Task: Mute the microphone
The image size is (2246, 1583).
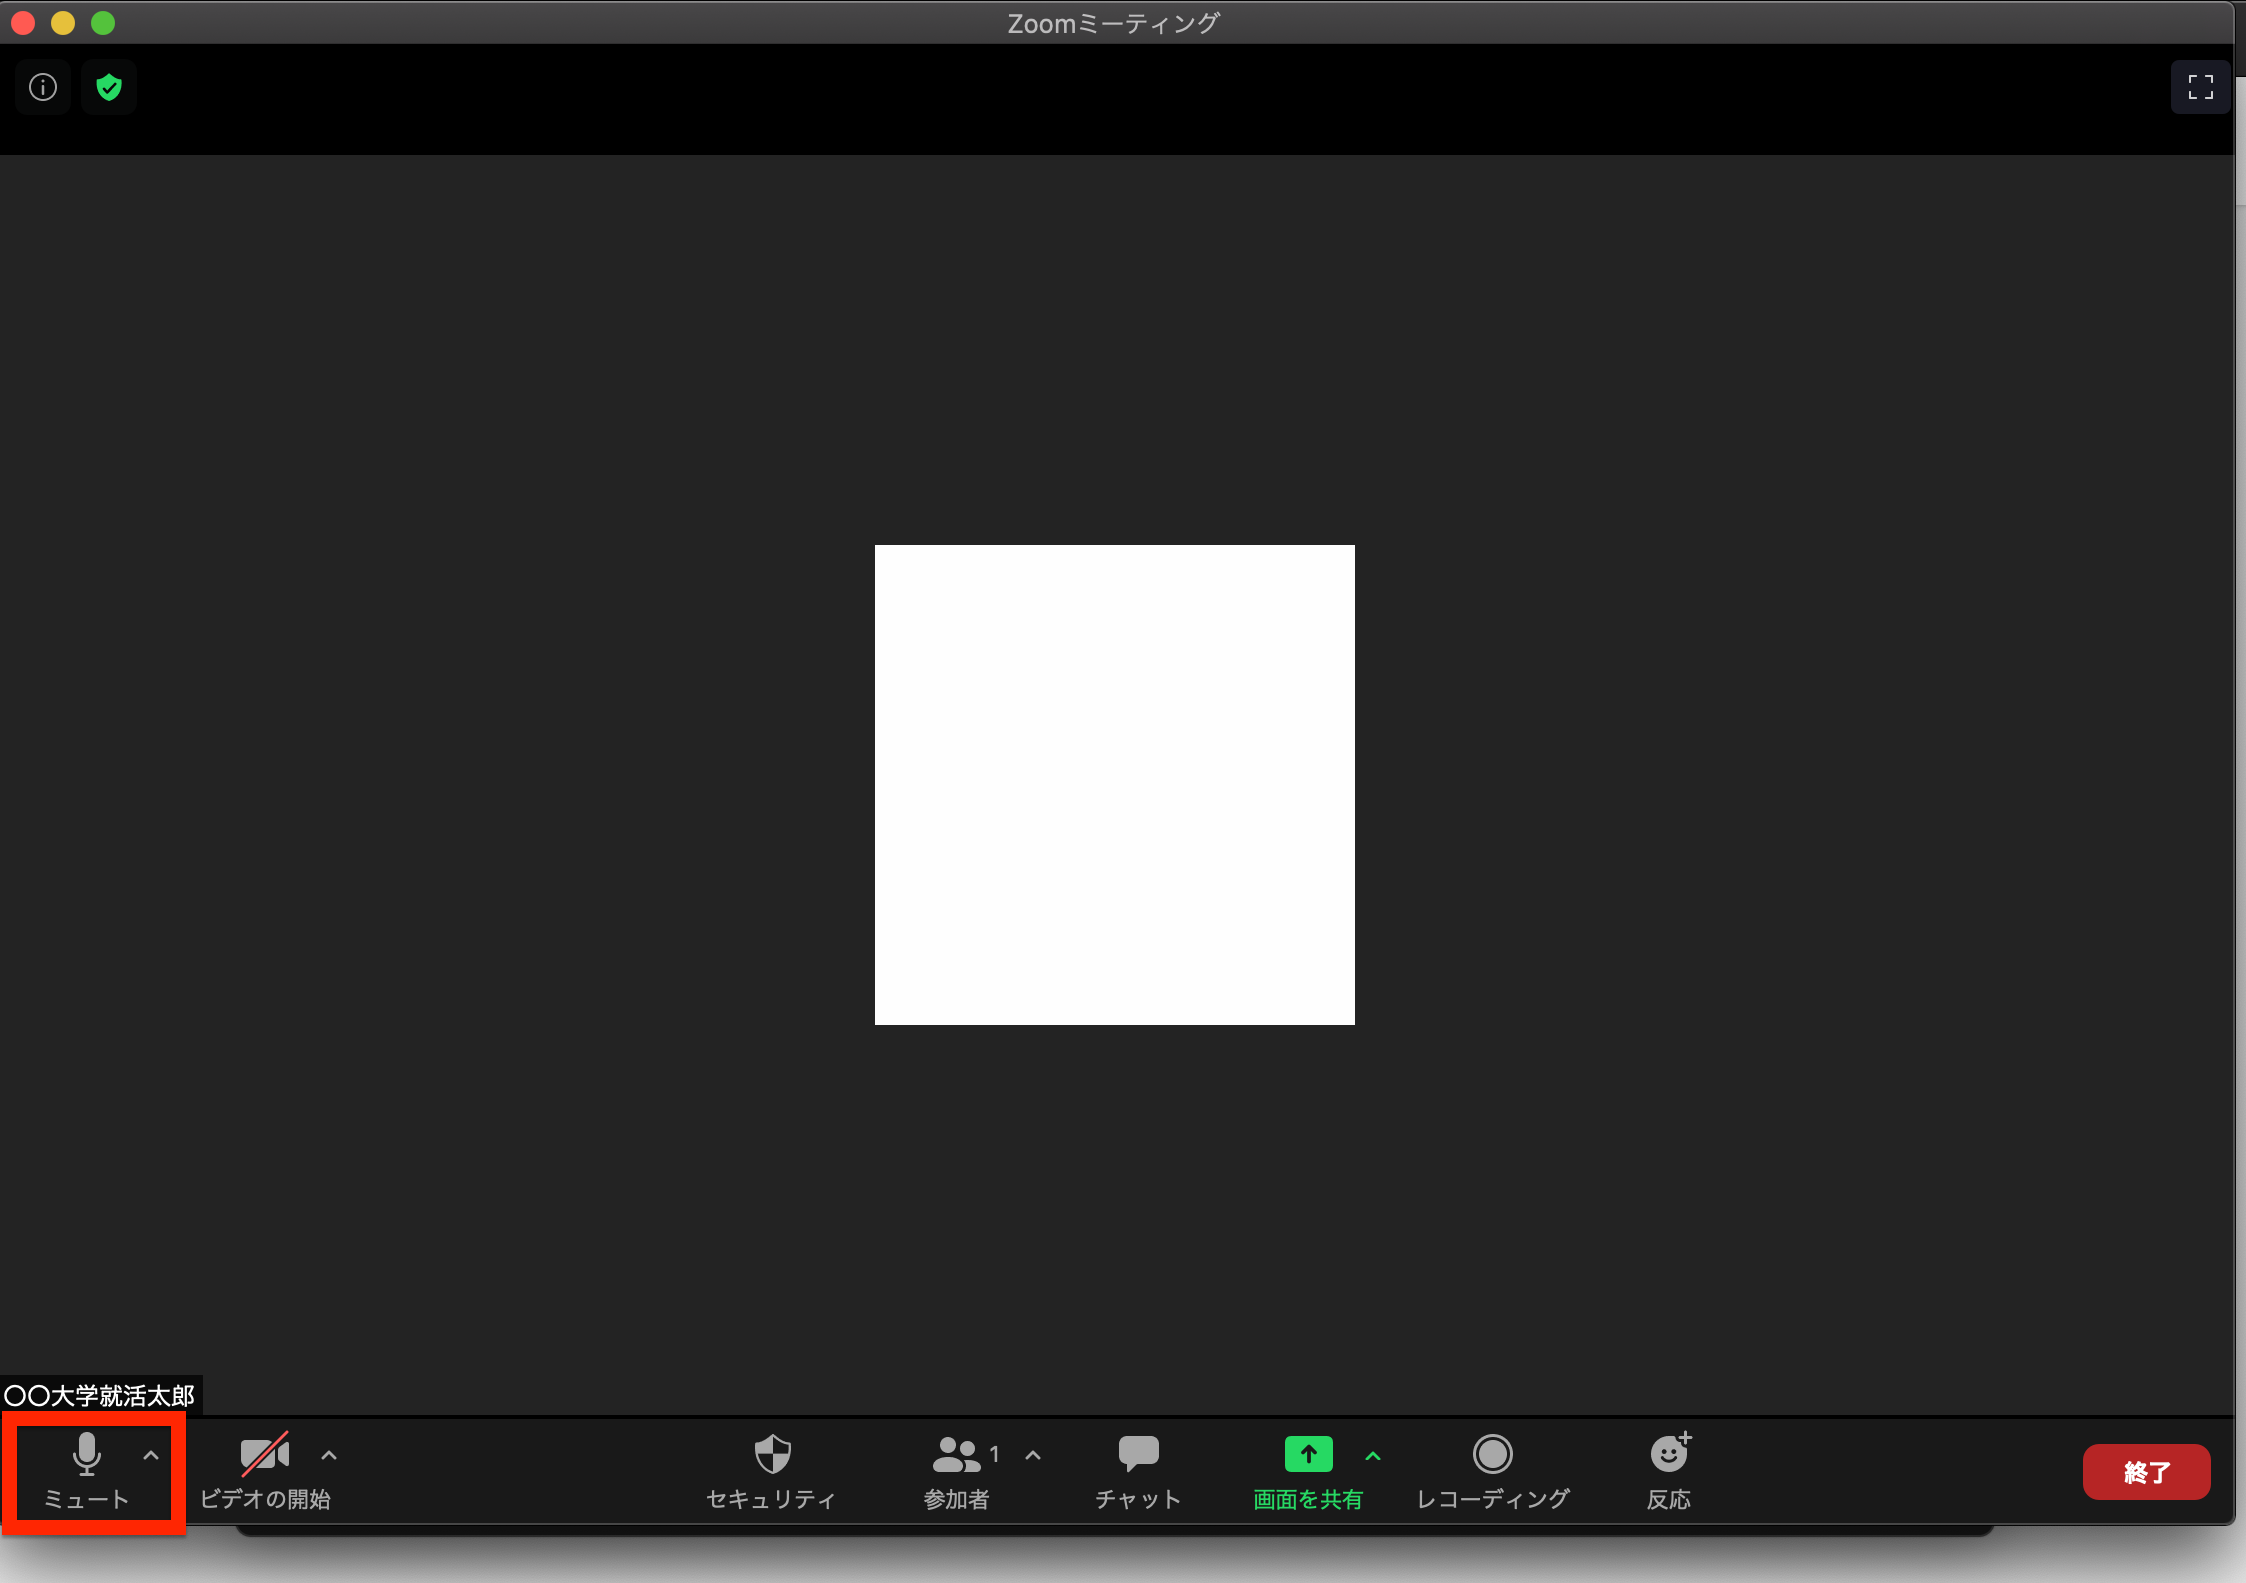Action: click(87, 1468)
